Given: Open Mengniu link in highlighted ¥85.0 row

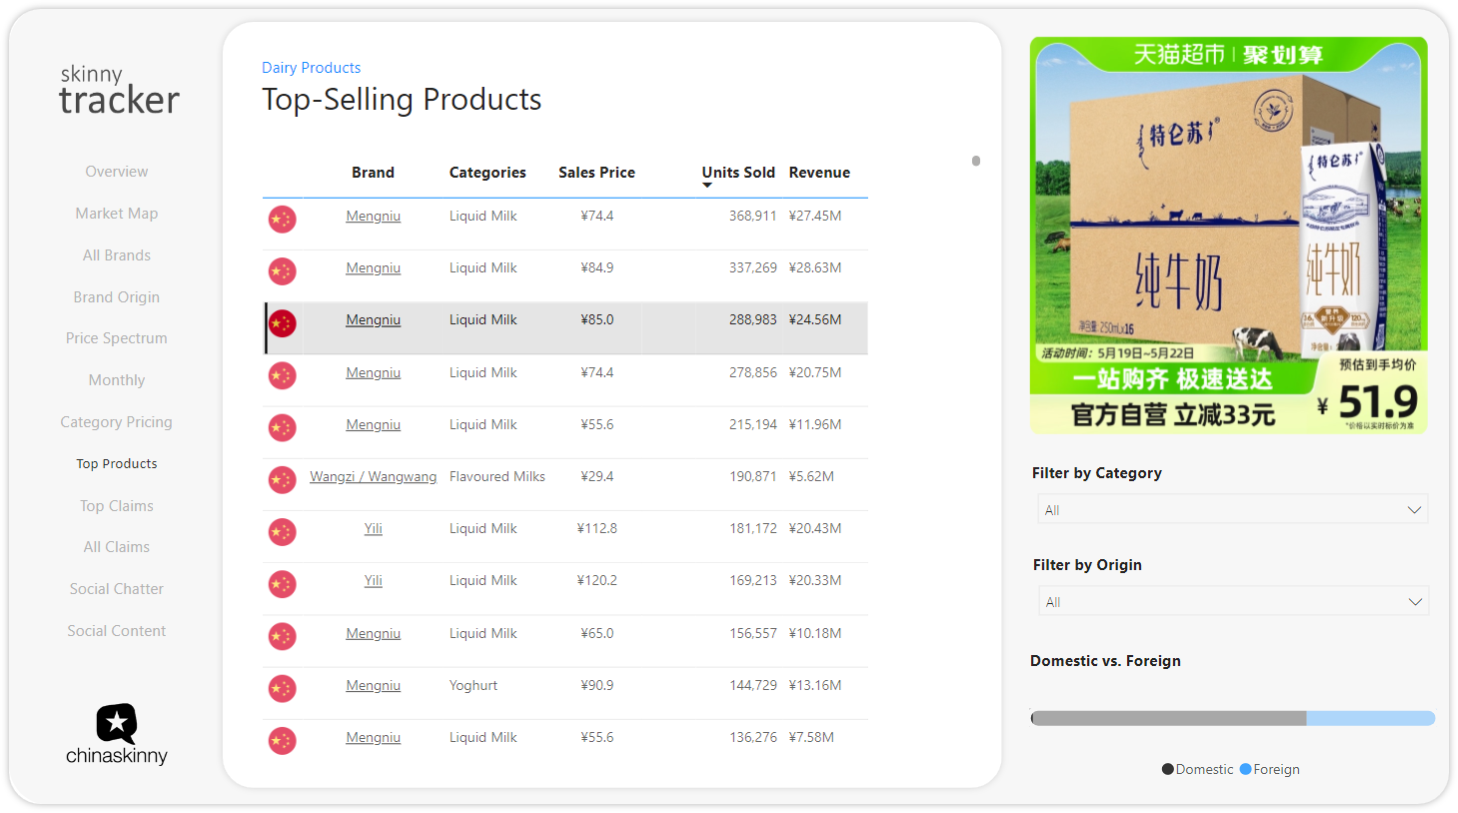Looking at the screenshot, I should [x=373, y=320].
